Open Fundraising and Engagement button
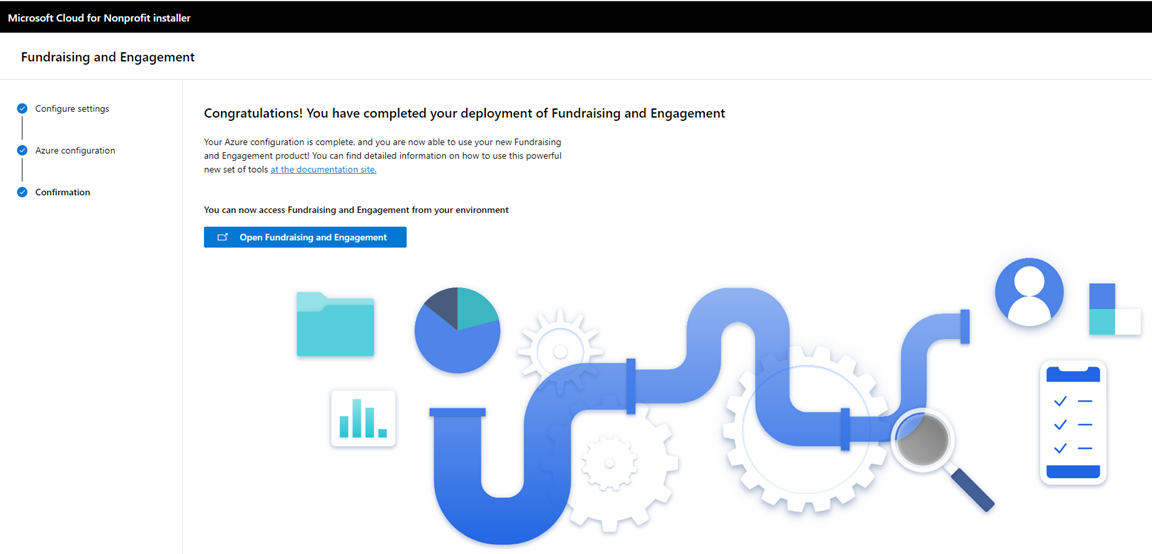The height and width of the screenshot is (554, 1152). [x=305, y=237]
